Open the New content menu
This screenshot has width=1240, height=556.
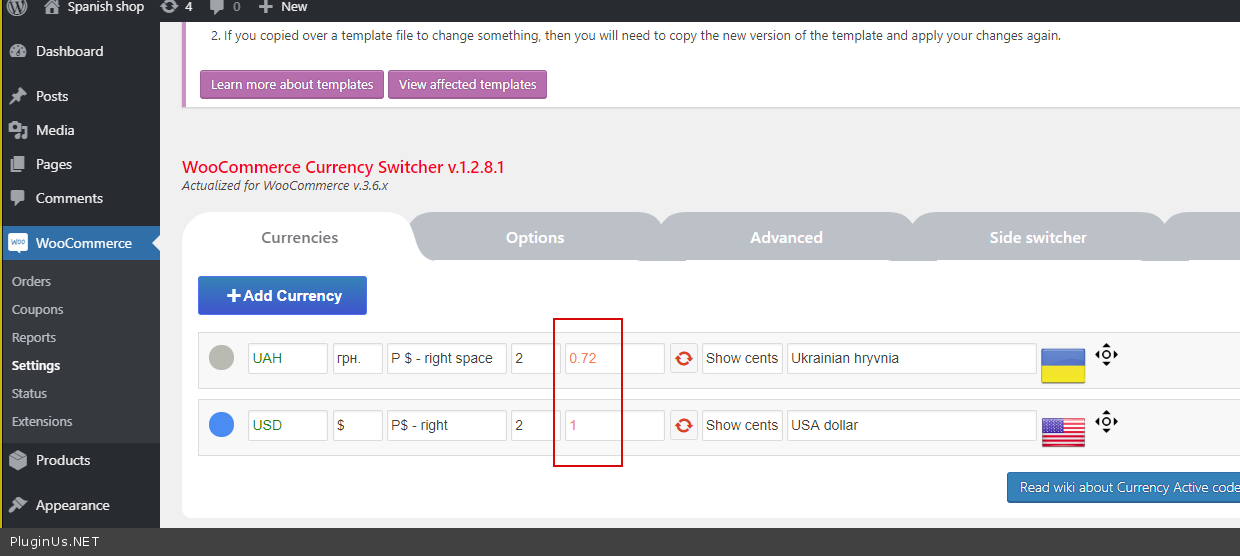point(283,7)
